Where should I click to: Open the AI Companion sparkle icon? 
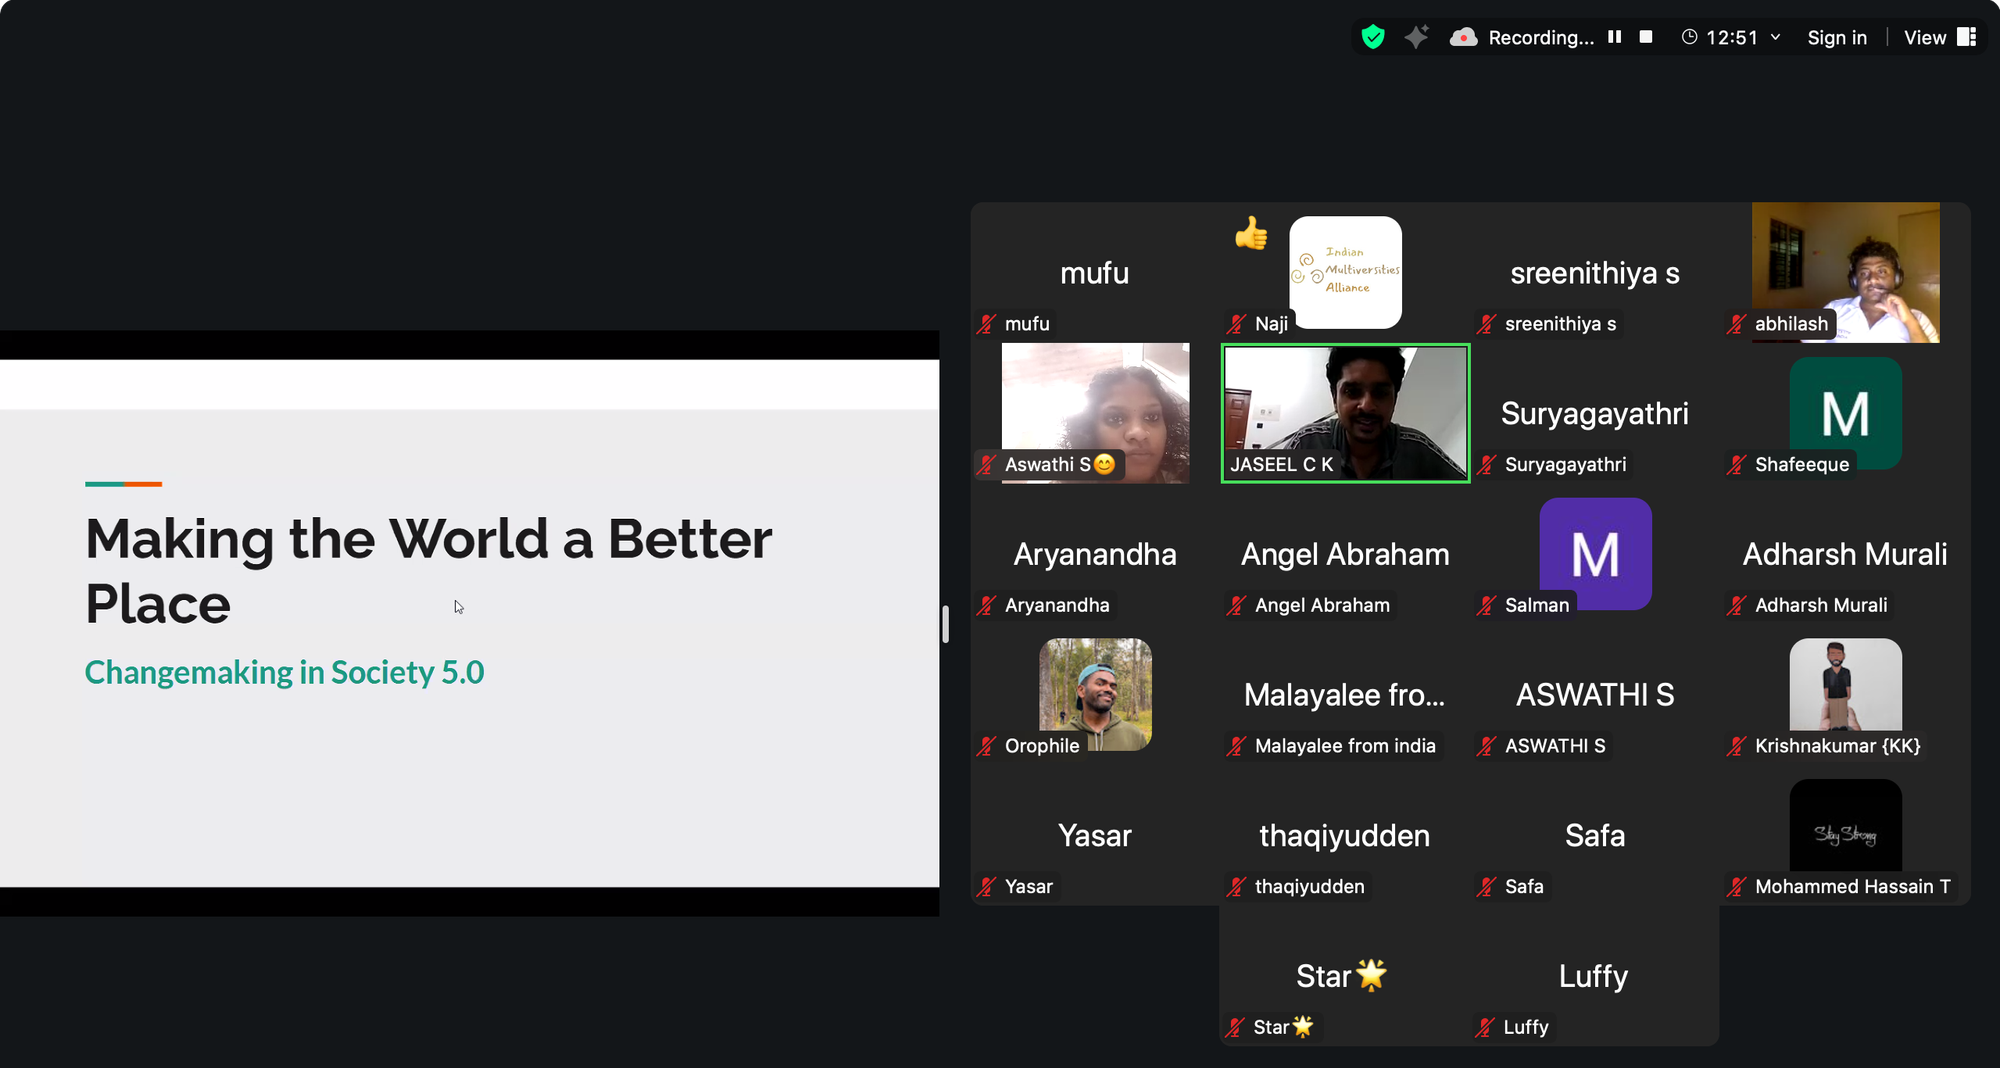click(1416, 37)
